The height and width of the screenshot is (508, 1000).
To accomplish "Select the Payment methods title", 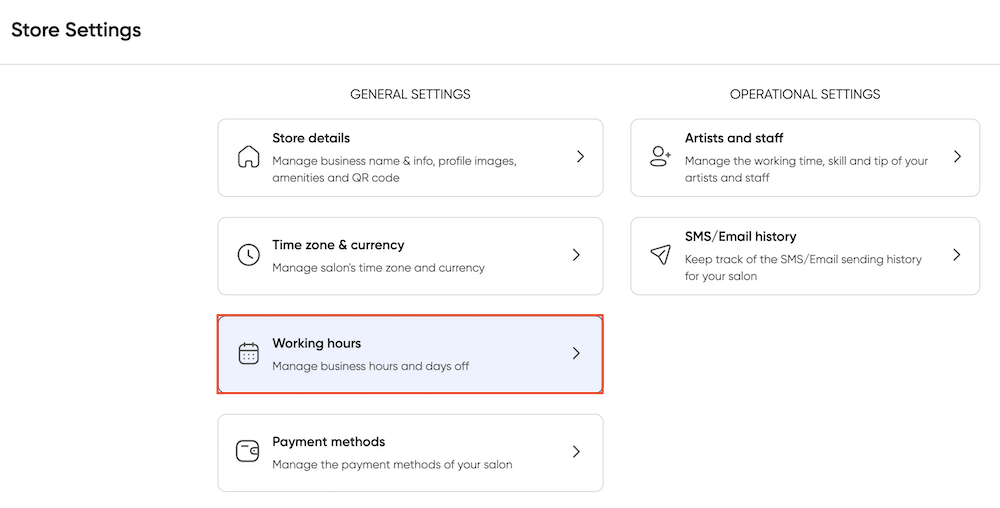I will (328, 442).
